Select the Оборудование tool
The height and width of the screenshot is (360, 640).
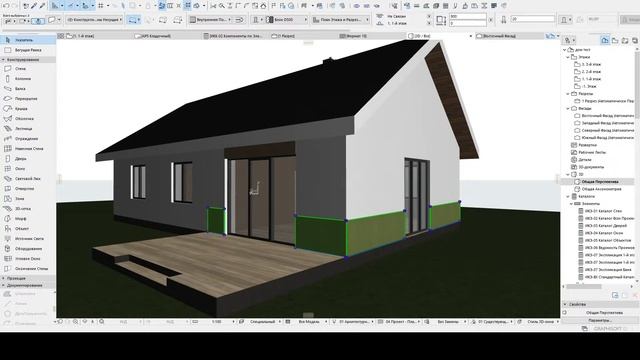pos(28,249)
